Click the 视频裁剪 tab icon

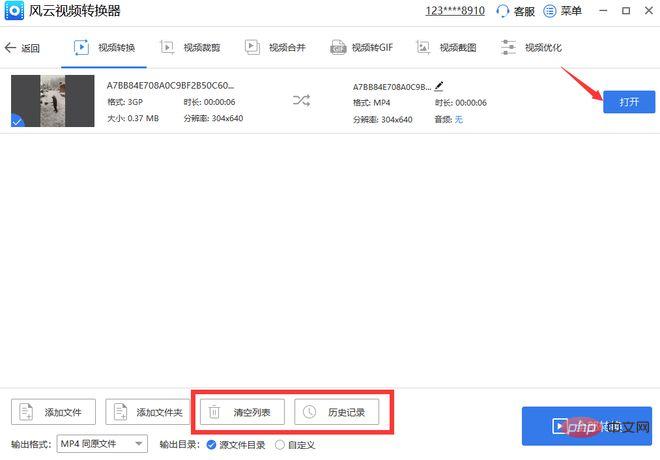[x=167, y=47]
